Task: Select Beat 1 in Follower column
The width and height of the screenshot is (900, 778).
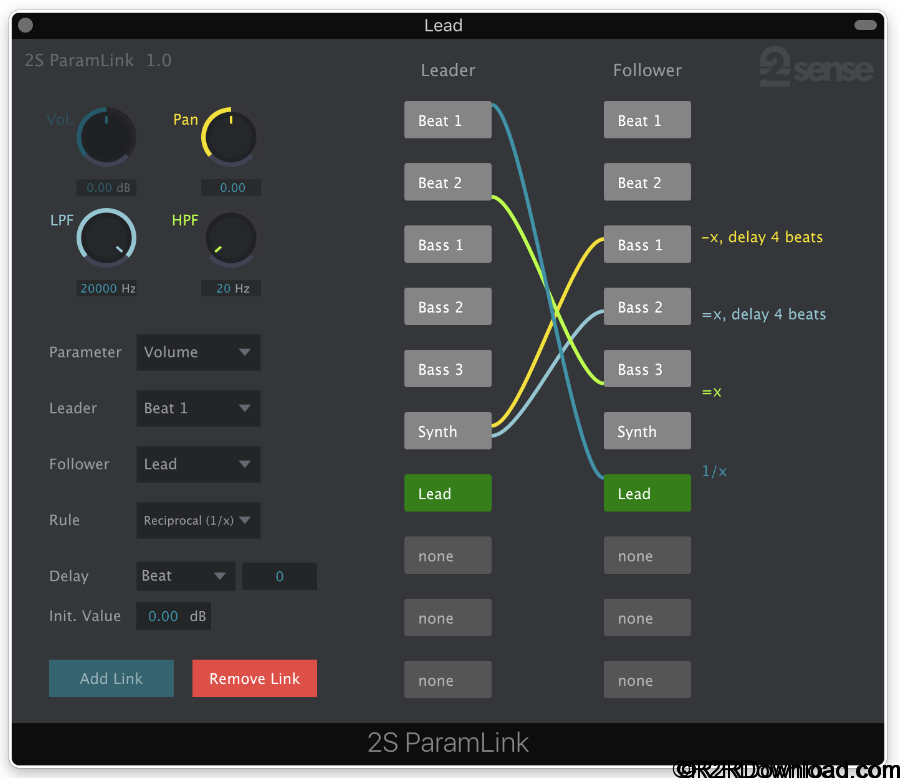Action: click(x=647, y=120)
